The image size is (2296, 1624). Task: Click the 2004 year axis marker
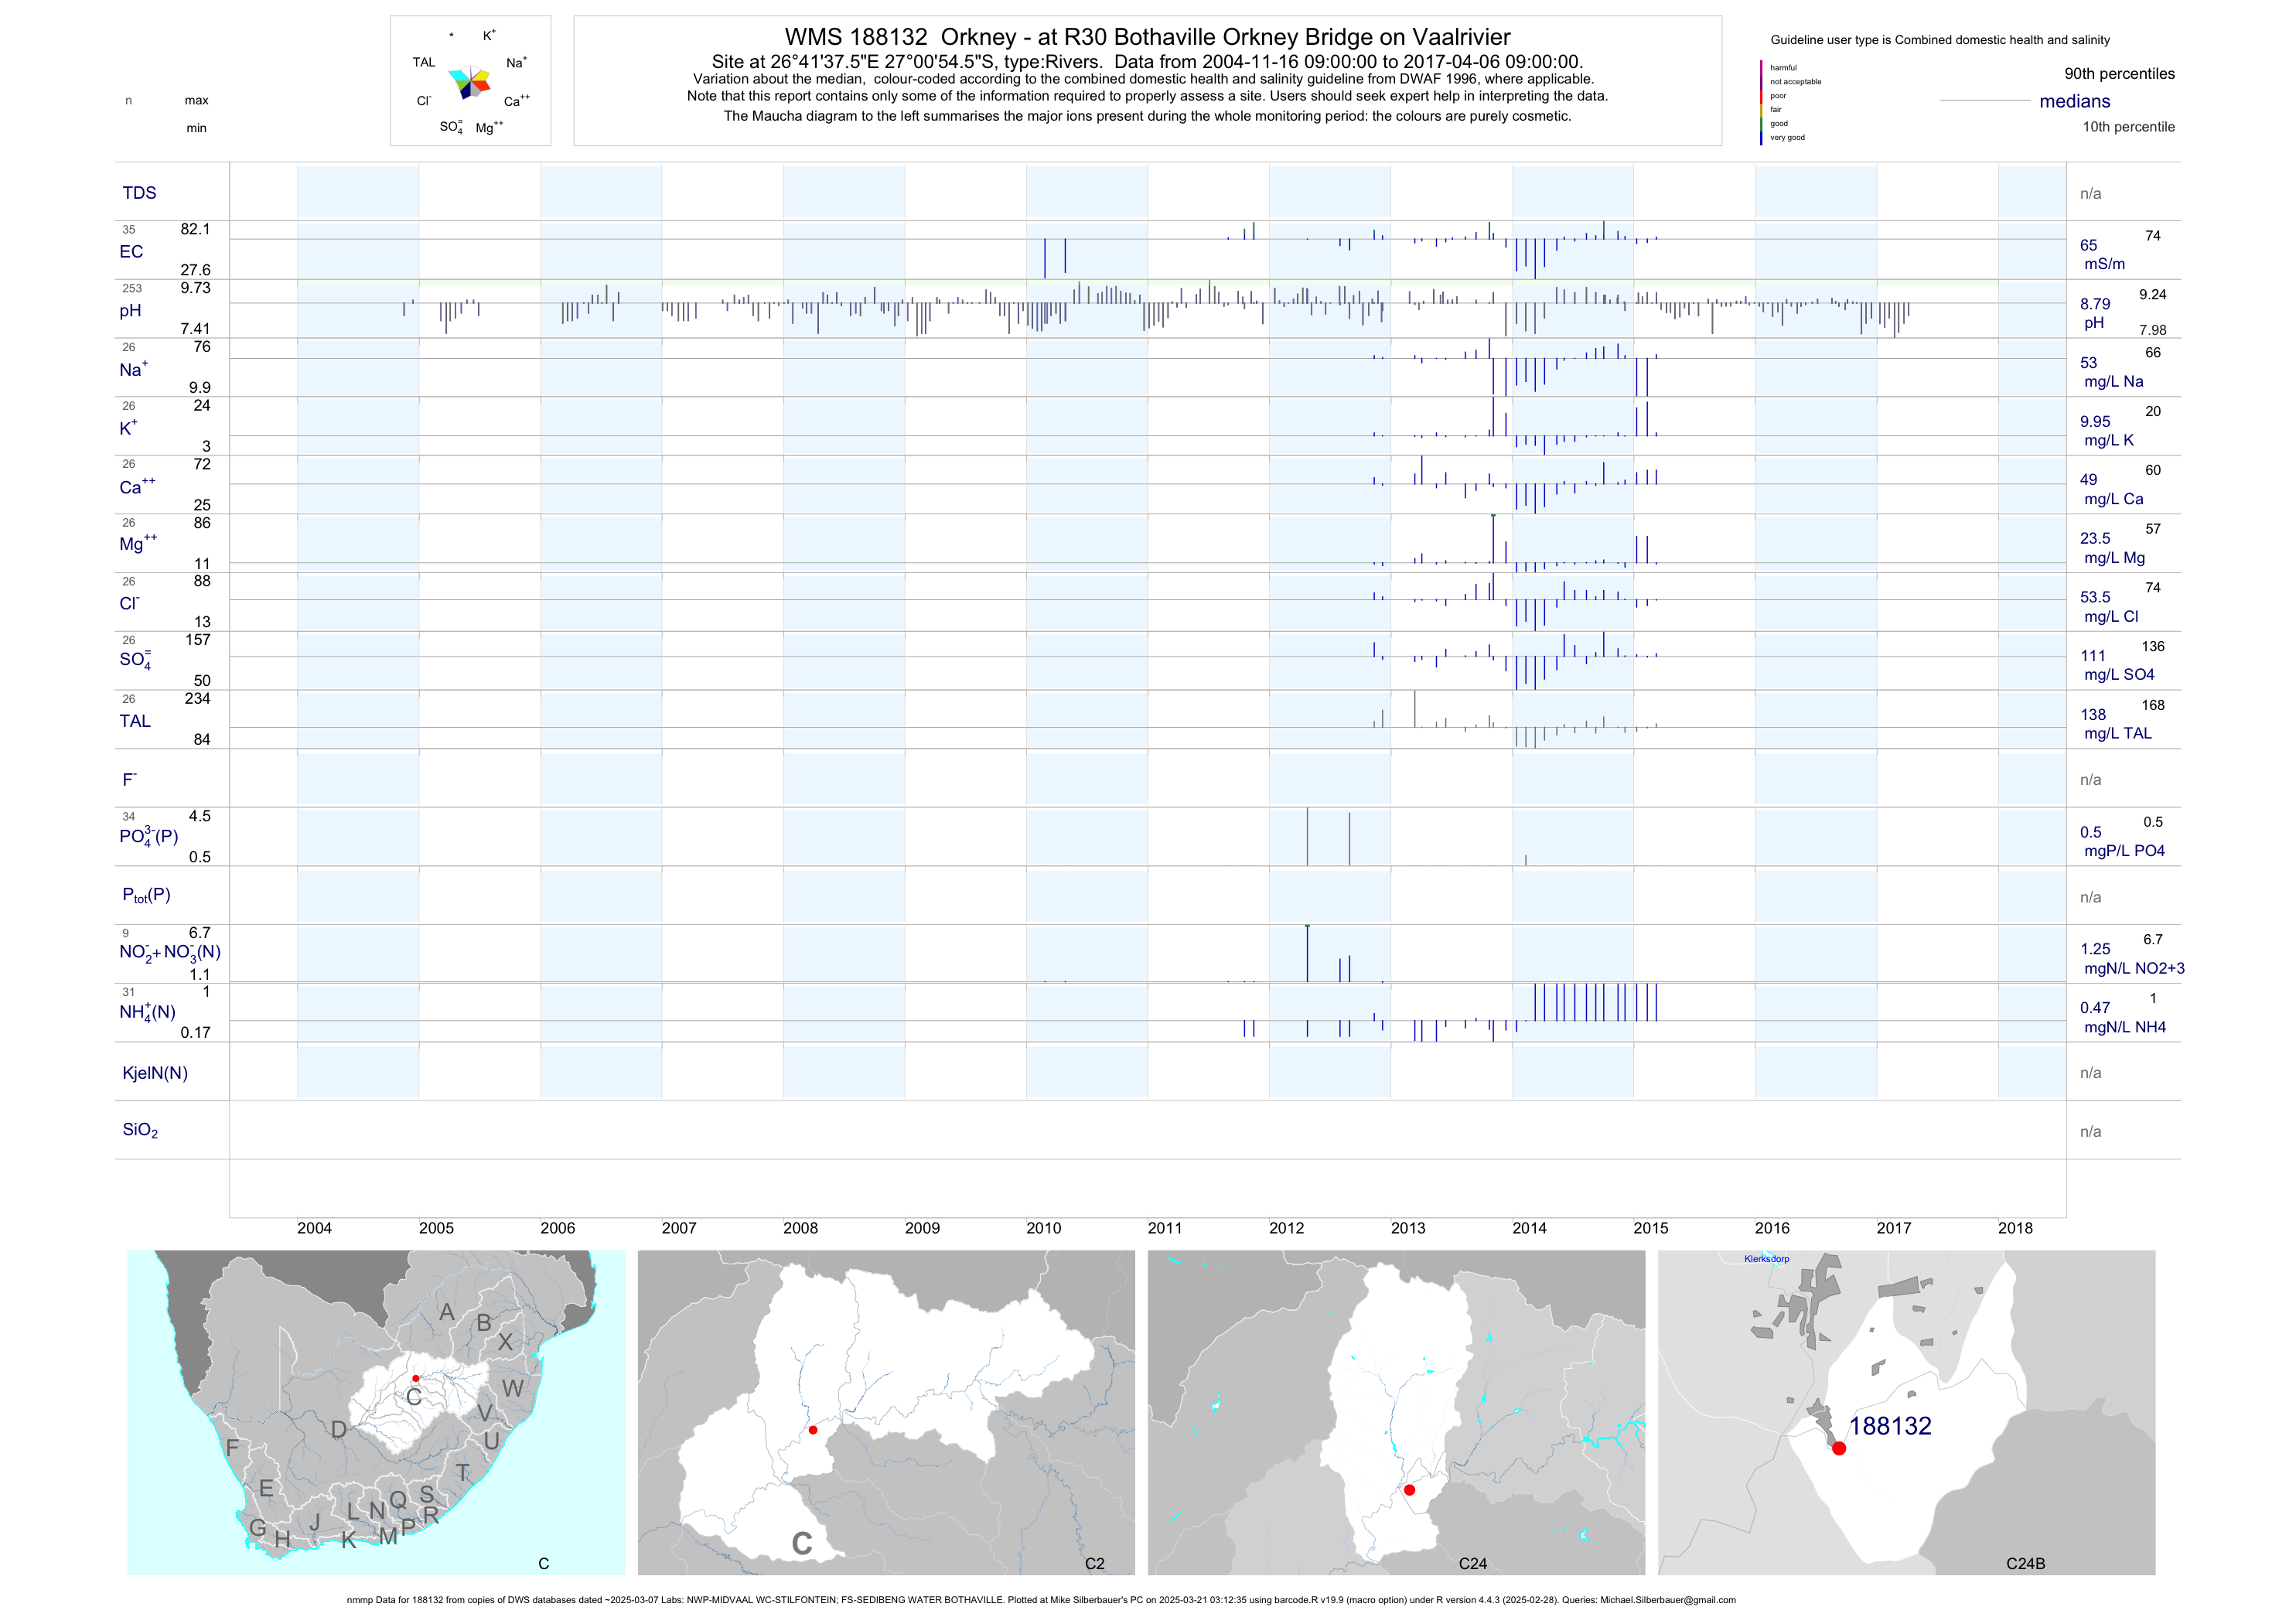coord(314,1228)
